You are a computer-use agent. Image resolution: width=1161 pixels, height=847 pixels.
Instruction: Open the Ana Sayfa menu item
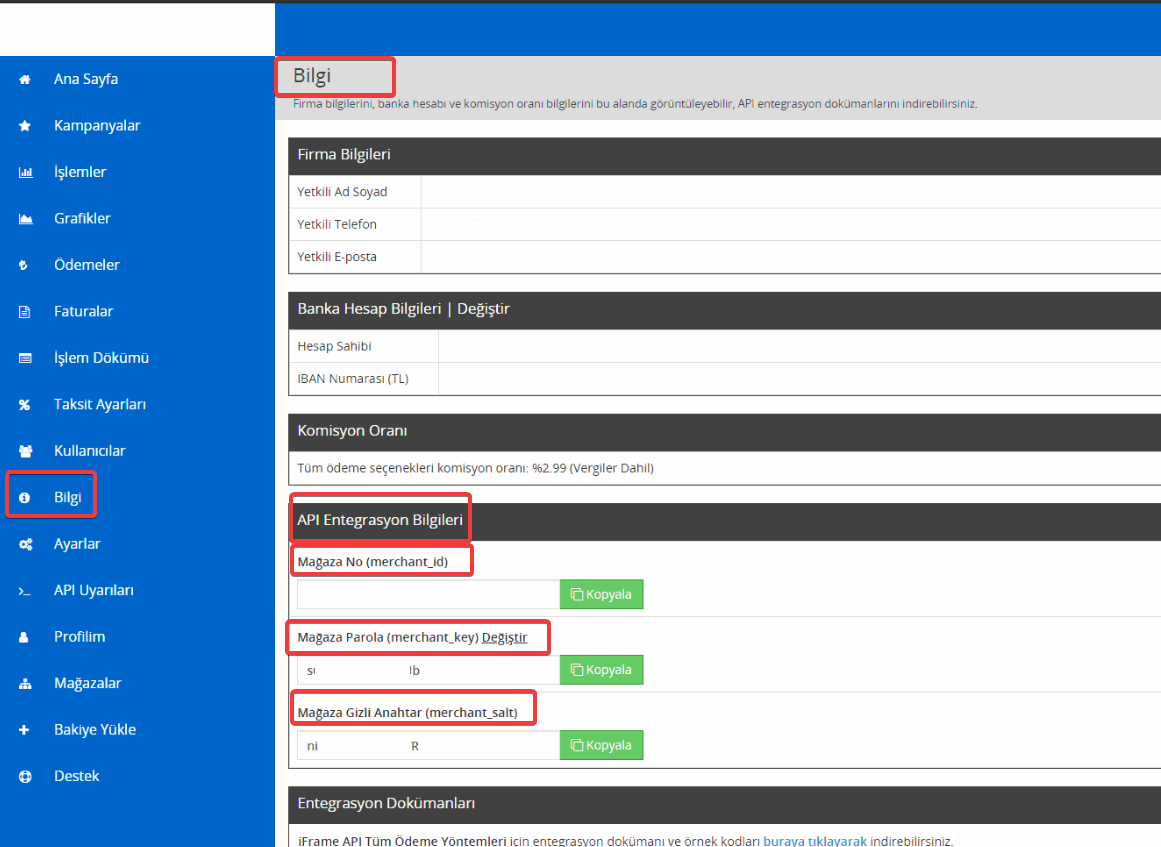click(x=86, y=79)
